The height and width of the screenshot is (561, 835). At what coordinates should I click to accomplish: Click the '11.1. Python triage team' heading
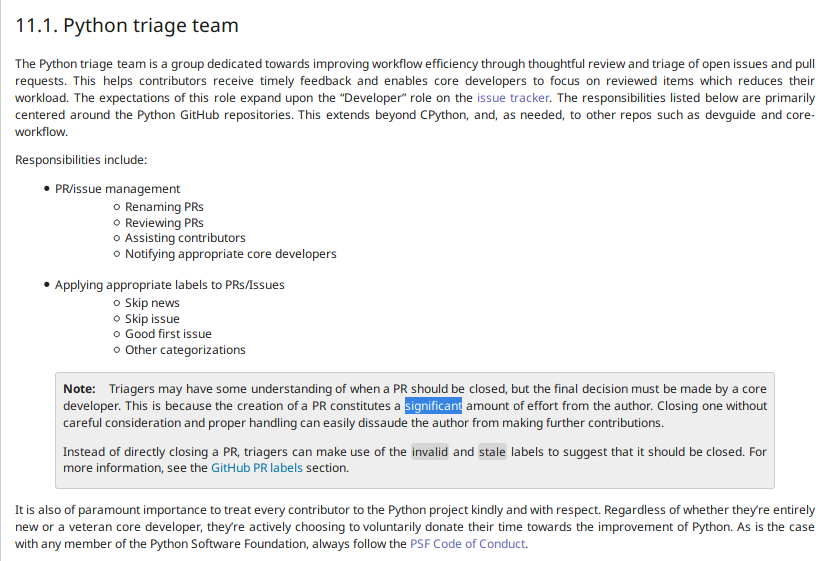coord(127,25)
